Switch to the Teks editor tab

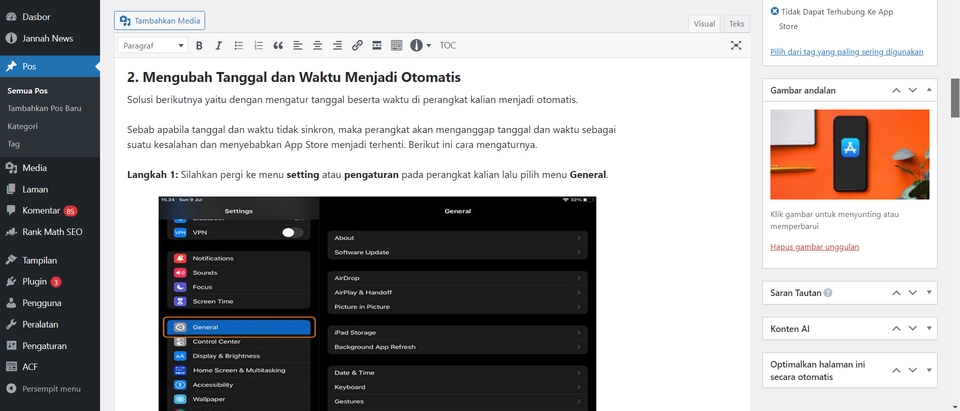tap(737, 24)
